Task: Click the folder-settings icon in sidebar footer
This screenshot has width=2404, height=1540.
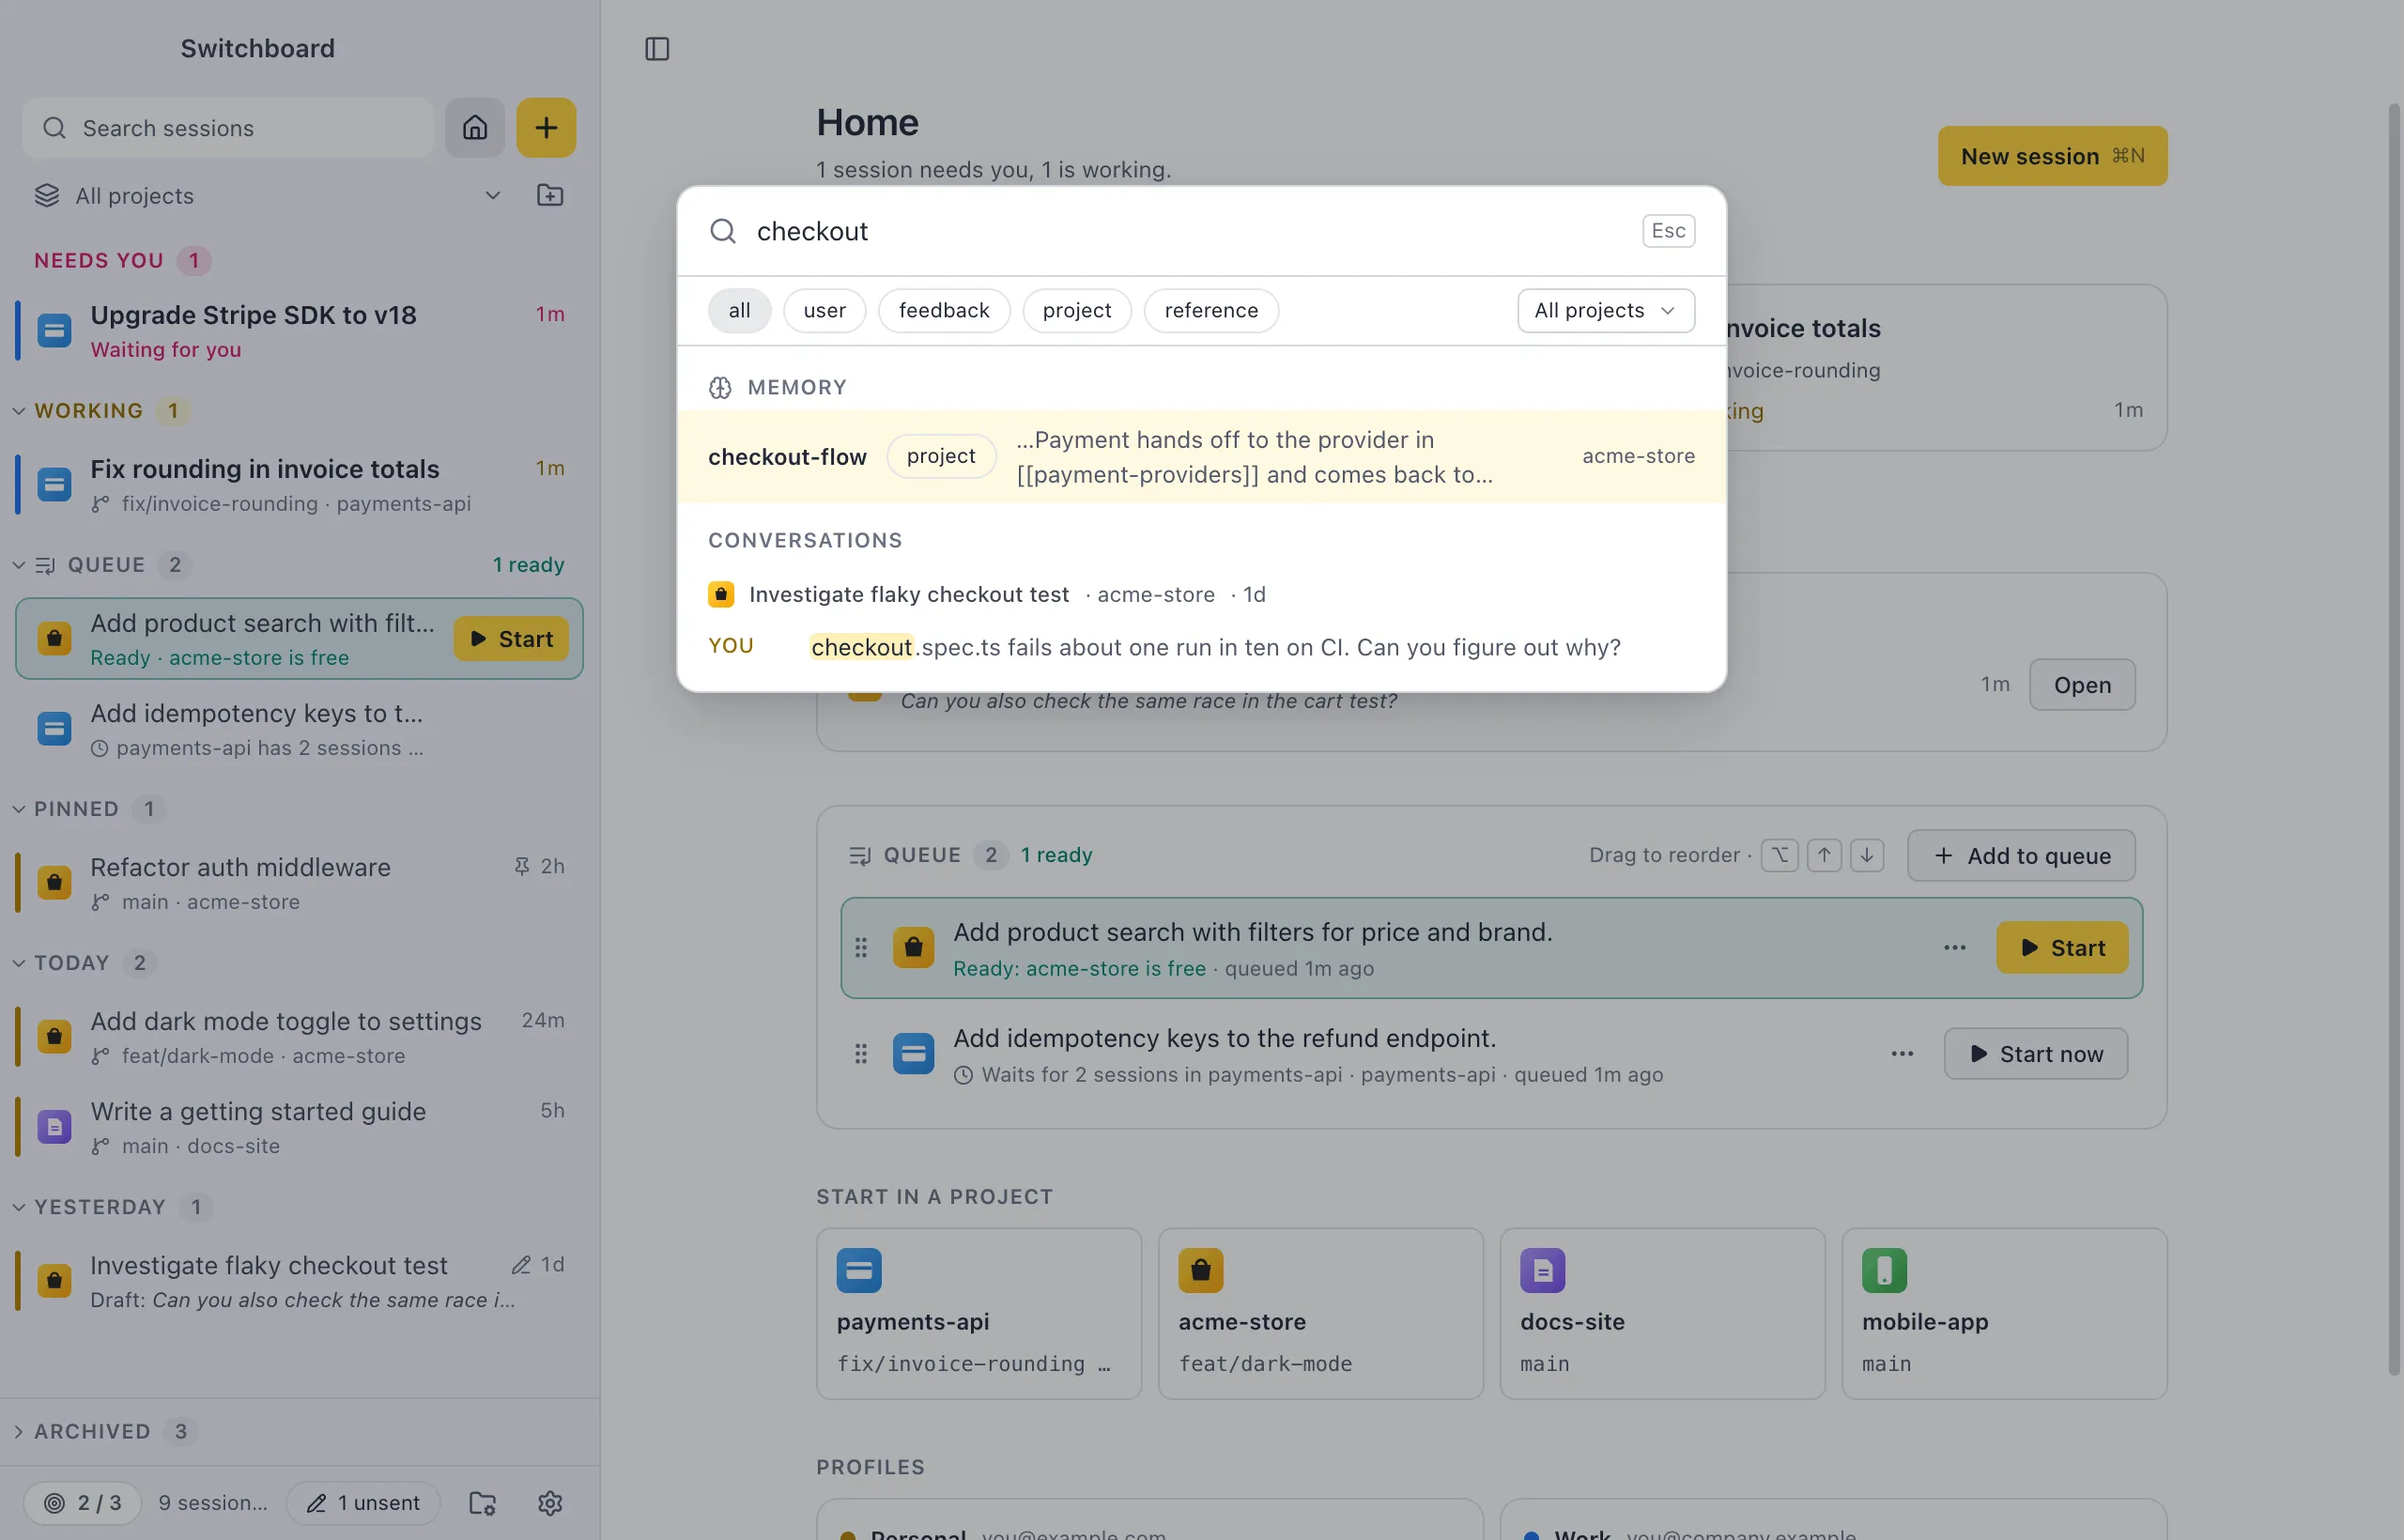Action: [x=483, y=1503]
